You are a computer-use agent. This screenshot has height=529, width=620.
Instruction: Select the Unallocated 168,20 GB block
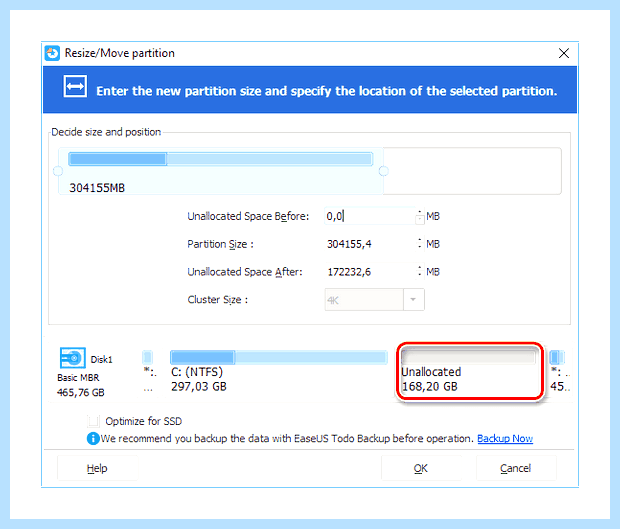[470, 371]
